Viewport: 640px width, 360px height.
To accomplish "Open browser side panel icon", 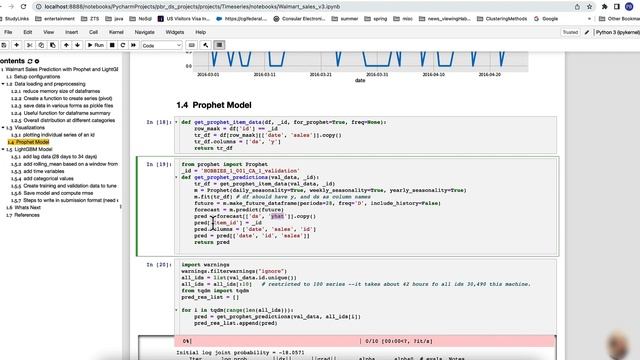I will [617, 7].
